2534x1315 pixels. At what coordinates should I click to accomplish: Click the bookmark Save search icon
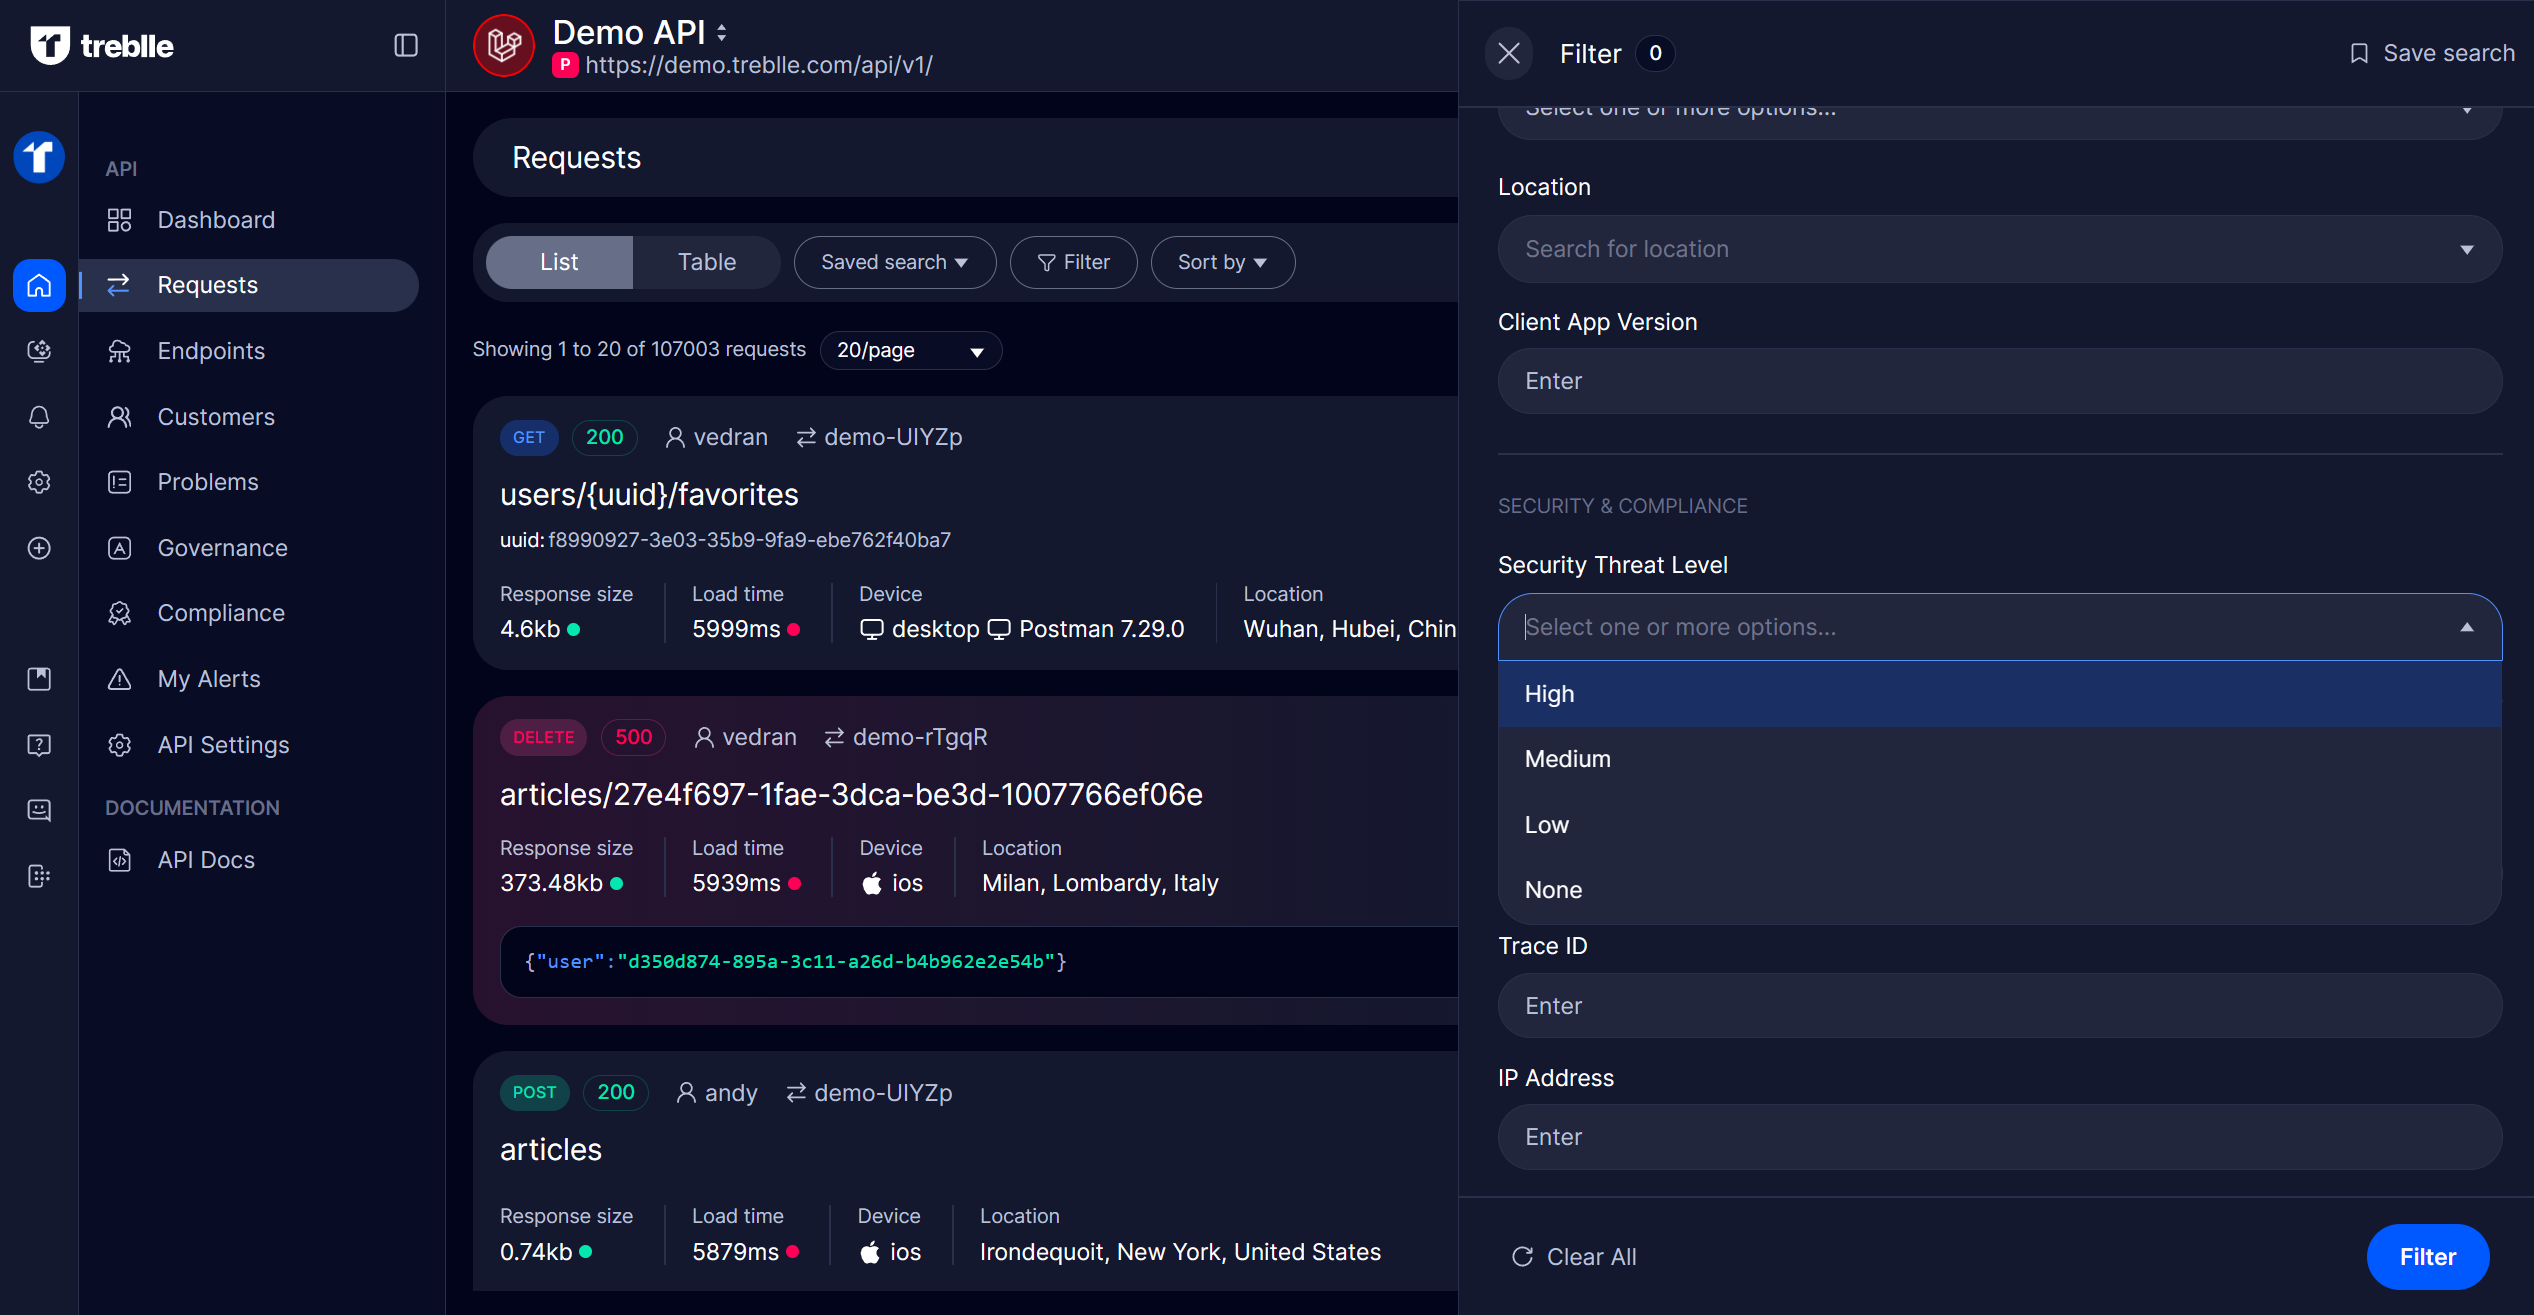point(2359,54)
